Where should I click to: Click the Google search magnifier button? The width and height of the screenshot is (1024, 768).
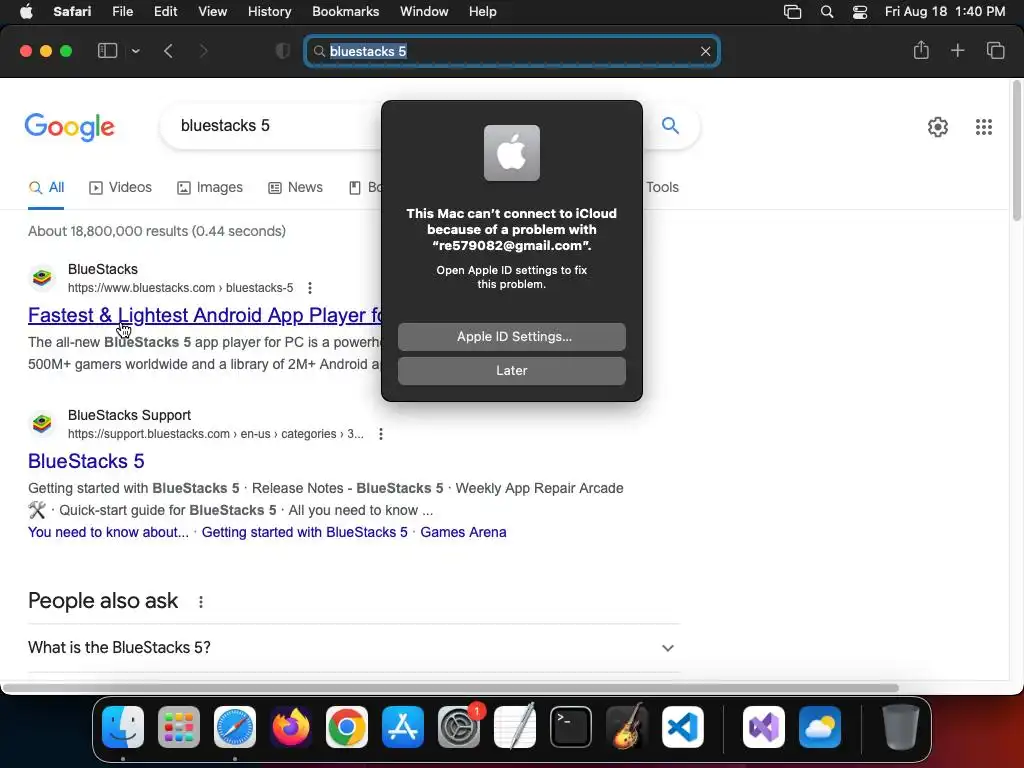click(x=670, y=125)
